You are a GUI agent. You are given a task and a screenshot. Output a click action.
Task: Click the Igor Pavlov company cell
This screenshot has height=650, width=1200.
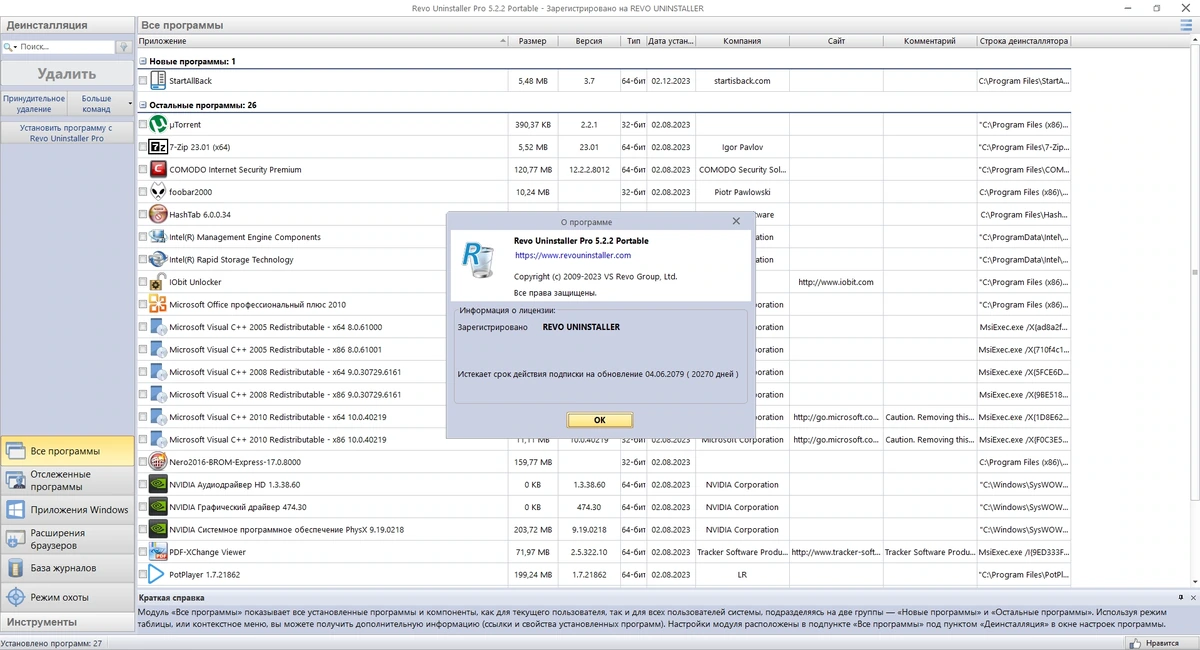click(742, 148)
